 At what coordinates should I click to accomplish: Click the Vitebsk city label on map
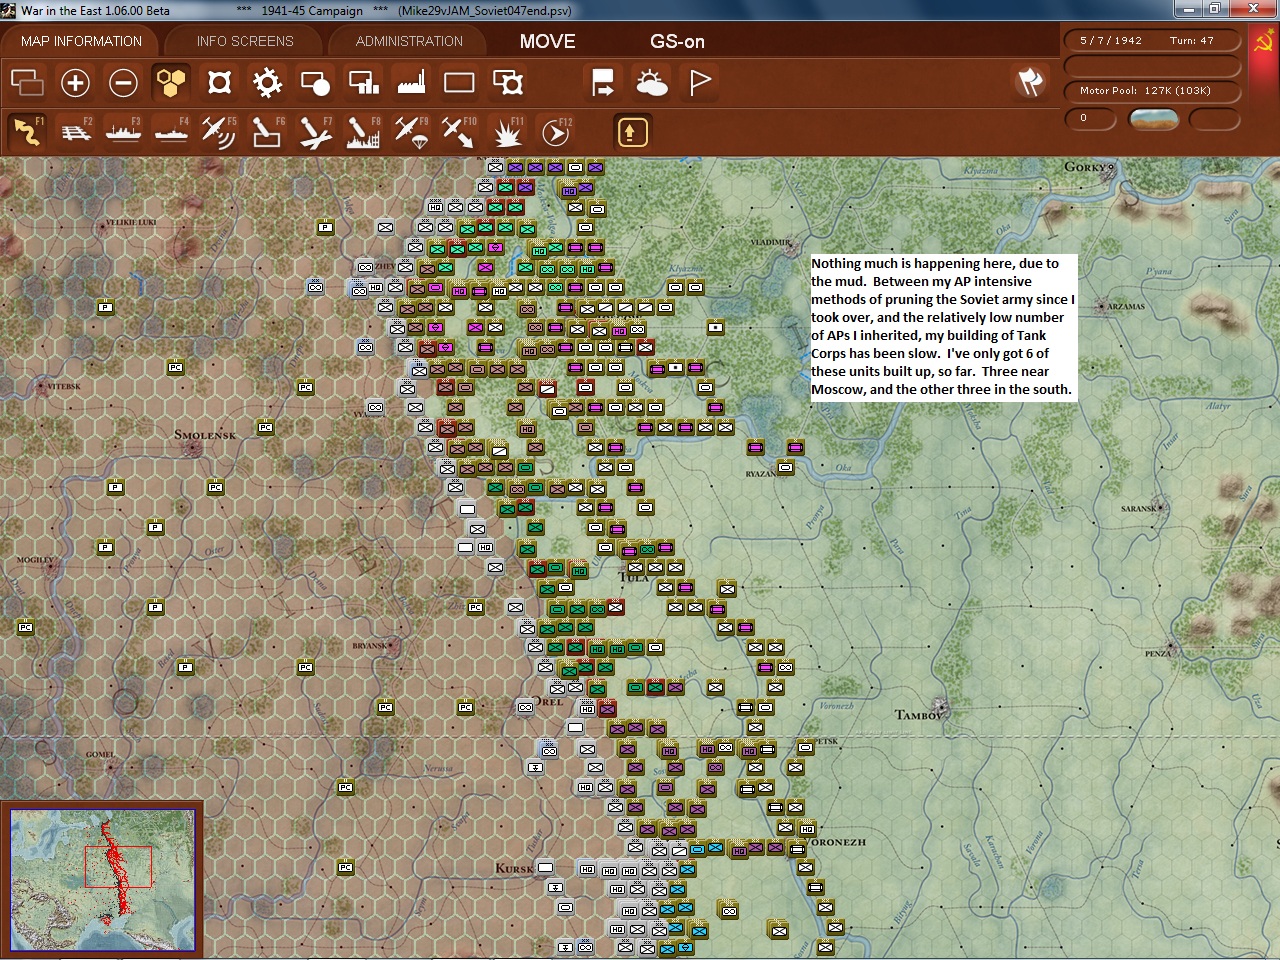tap(64, 386)
